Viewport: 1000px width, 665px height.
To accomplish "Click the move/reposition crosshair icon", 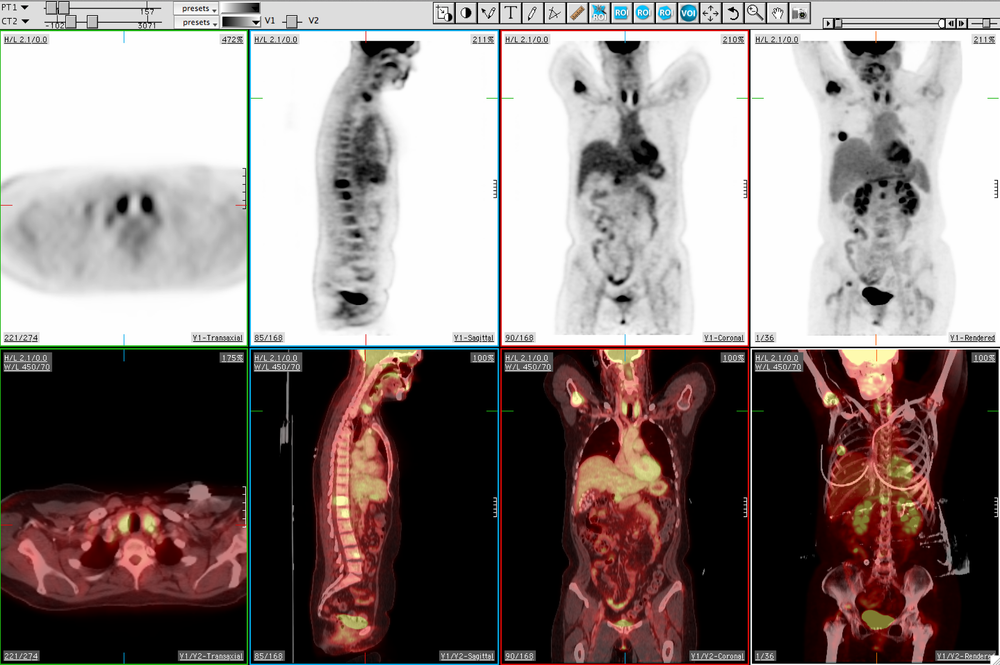I will point(711,13).
